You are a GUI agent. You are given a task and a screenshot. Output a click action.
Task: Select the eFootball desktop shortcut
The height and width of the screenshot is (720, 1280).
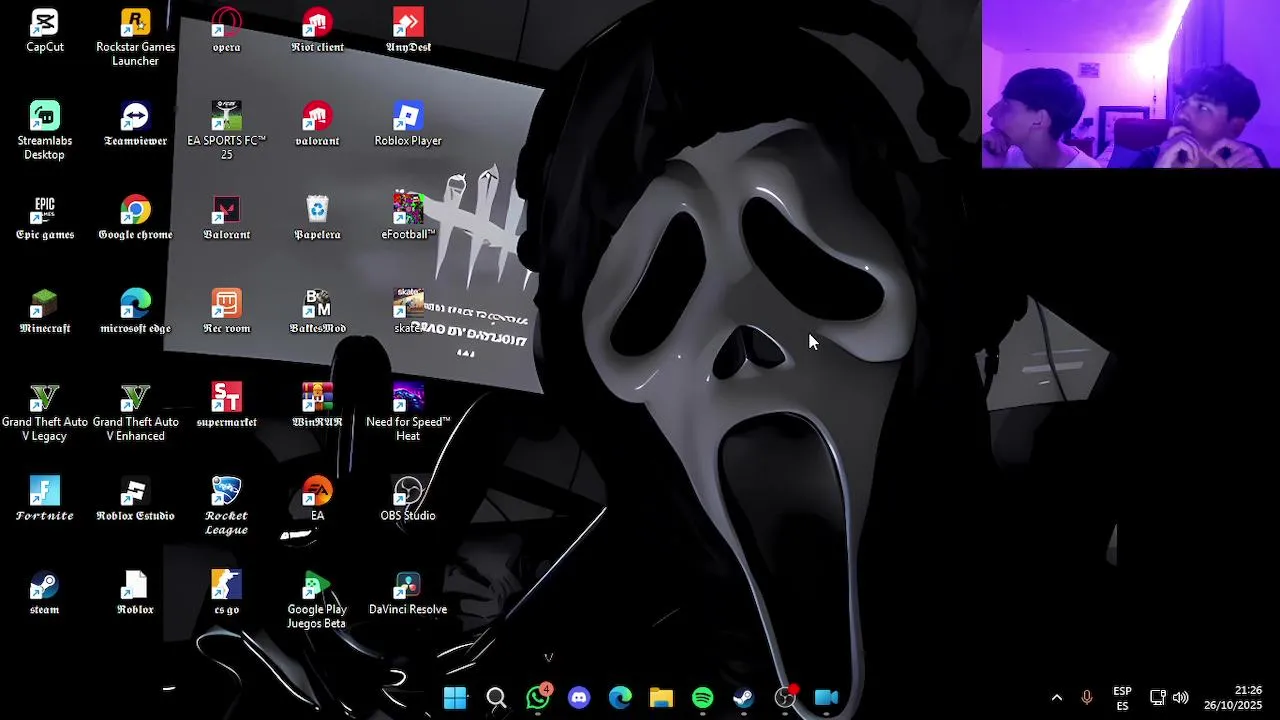pyautogui.click(x=408, y=218)
